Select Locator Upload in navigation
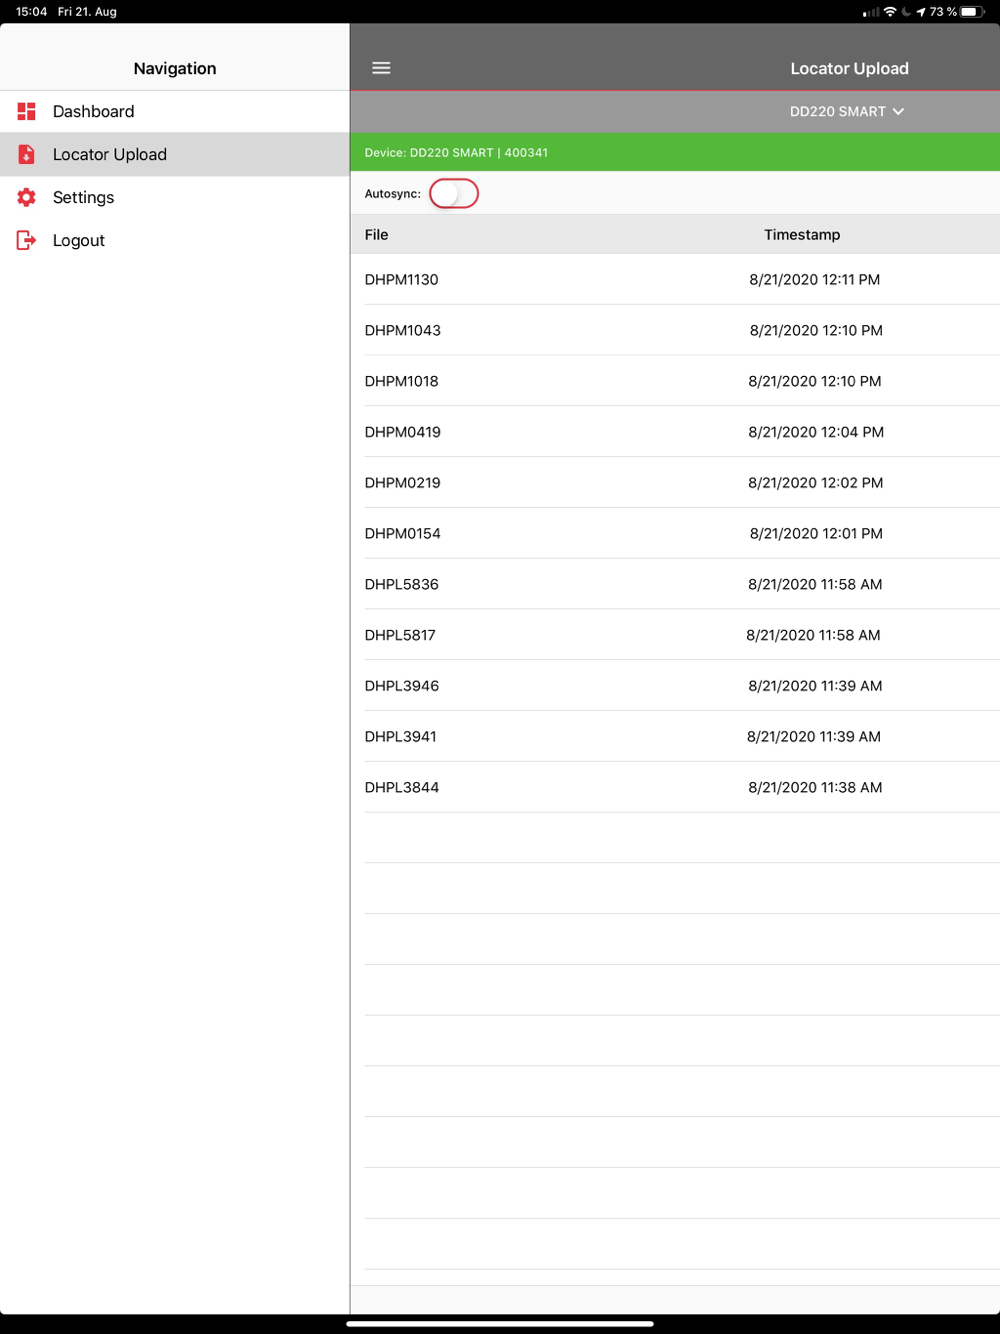 [x=175, y=154]
